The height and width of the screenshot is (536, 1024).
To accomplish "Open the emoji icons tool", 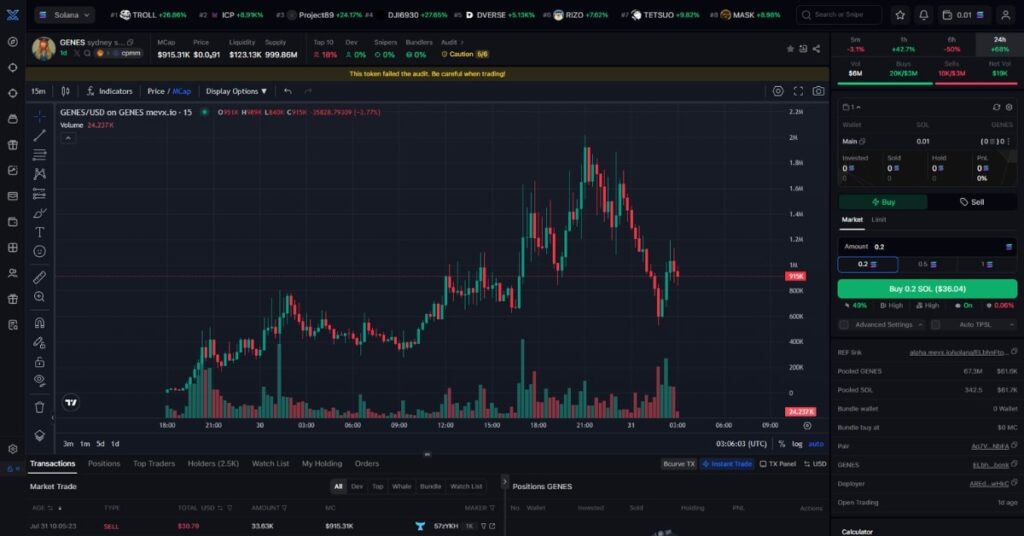I will click(x=40, y=251).
